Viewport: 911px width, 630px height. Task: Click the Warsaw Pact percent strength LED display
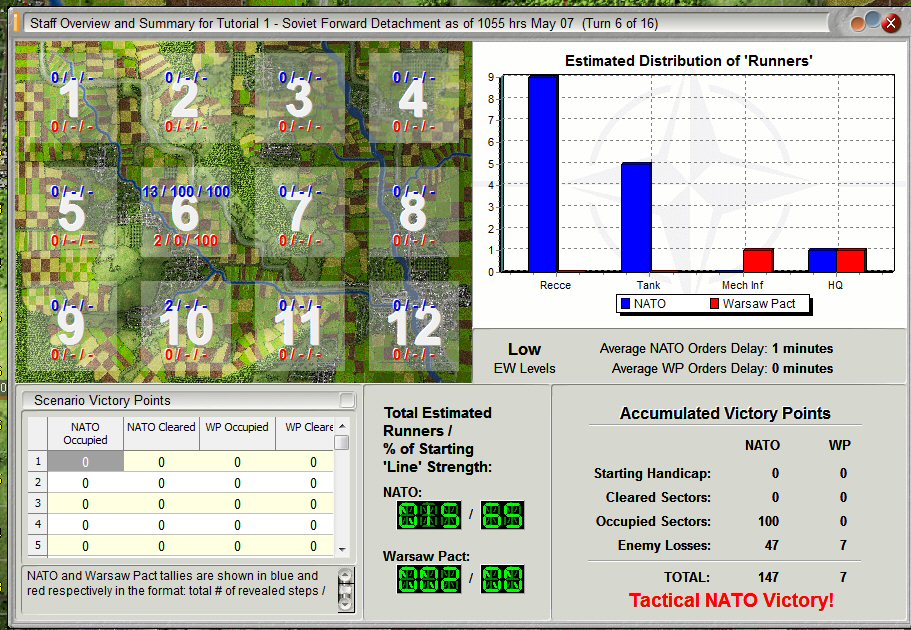coord(503,579)
